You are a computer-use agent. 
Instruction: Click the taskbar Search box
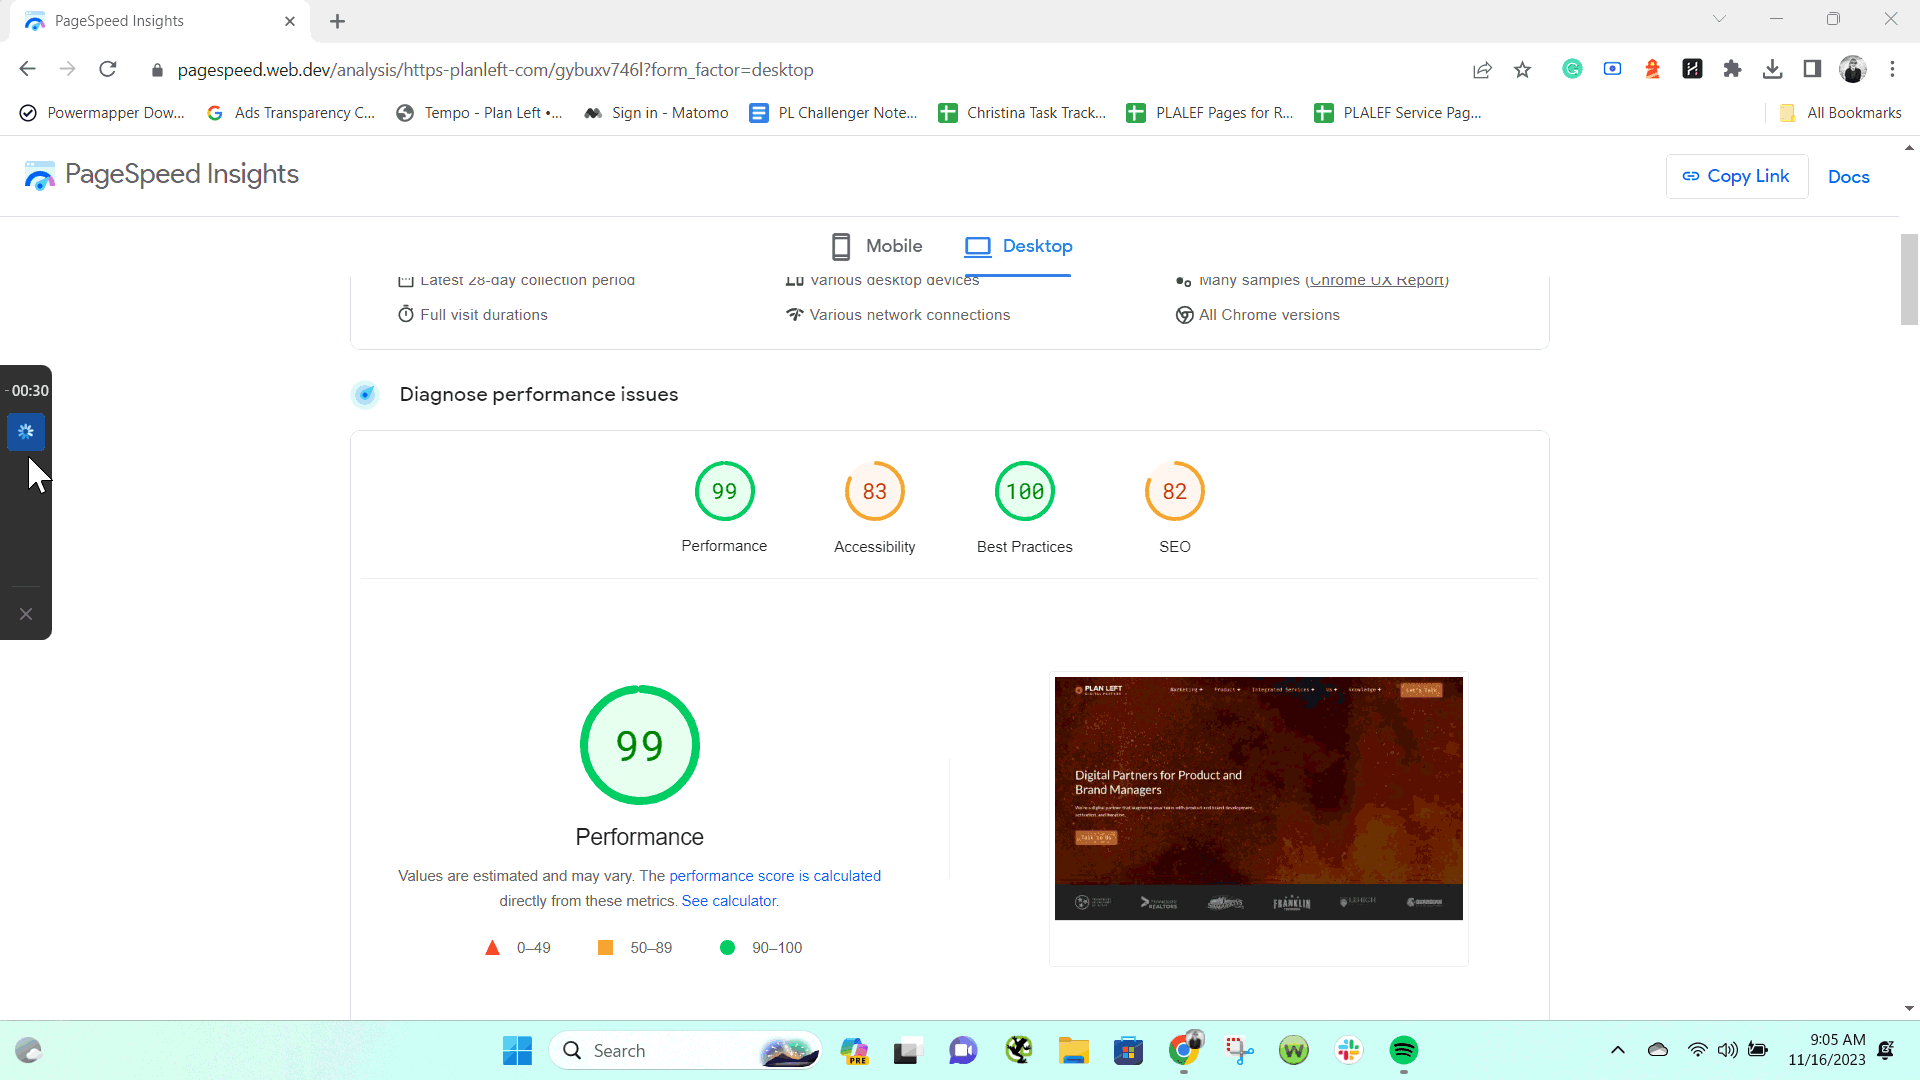[685, 1050]
